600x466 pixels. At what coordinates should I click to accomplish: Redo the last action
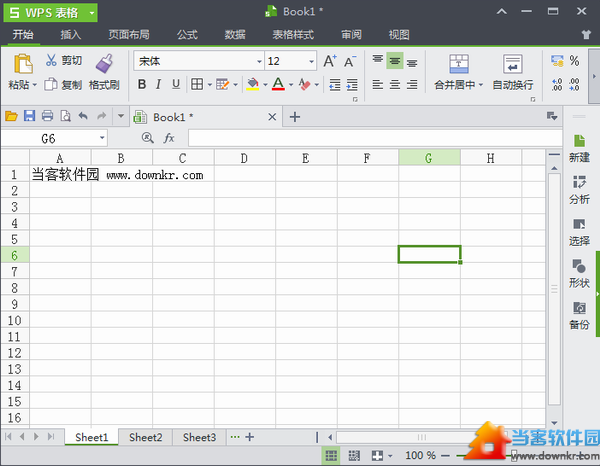pos(101,116)
